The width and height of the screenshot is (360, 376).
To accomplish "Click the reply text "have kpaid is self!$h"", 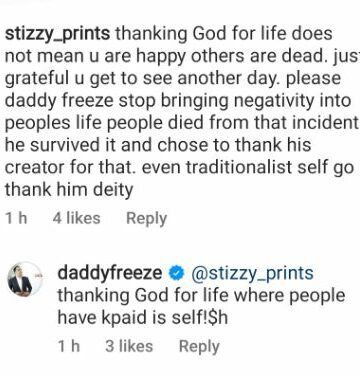I will pos(143,317).
